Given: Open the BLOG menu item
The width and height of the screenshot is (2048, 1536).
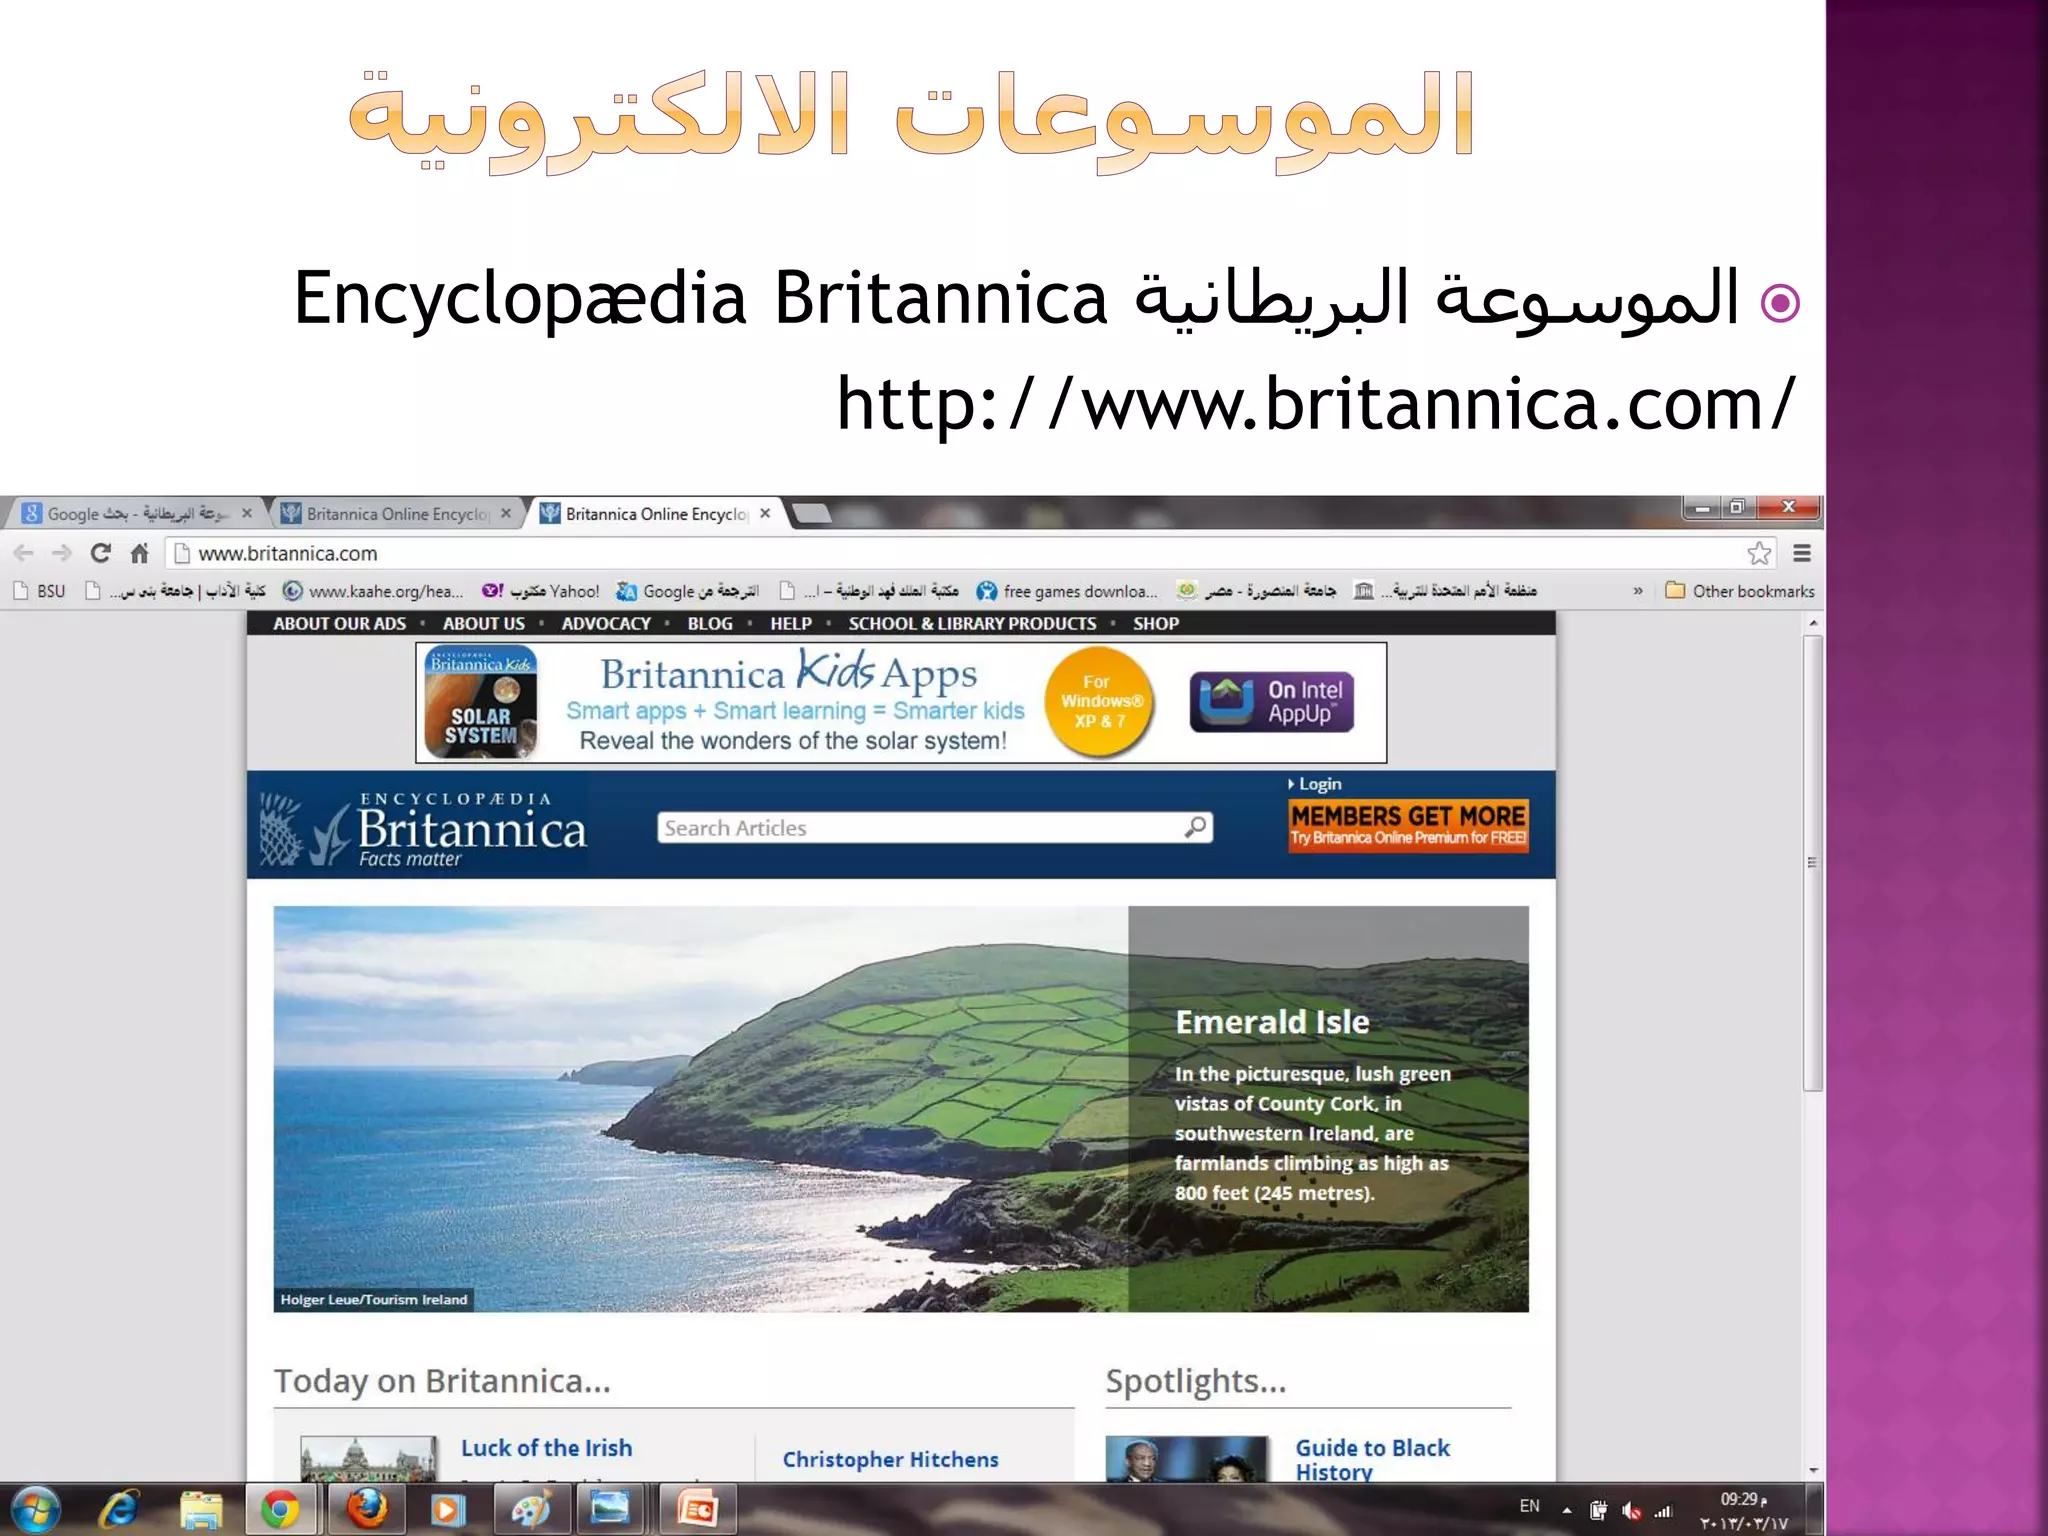Looking at the screenshot, I should (710, 623).
